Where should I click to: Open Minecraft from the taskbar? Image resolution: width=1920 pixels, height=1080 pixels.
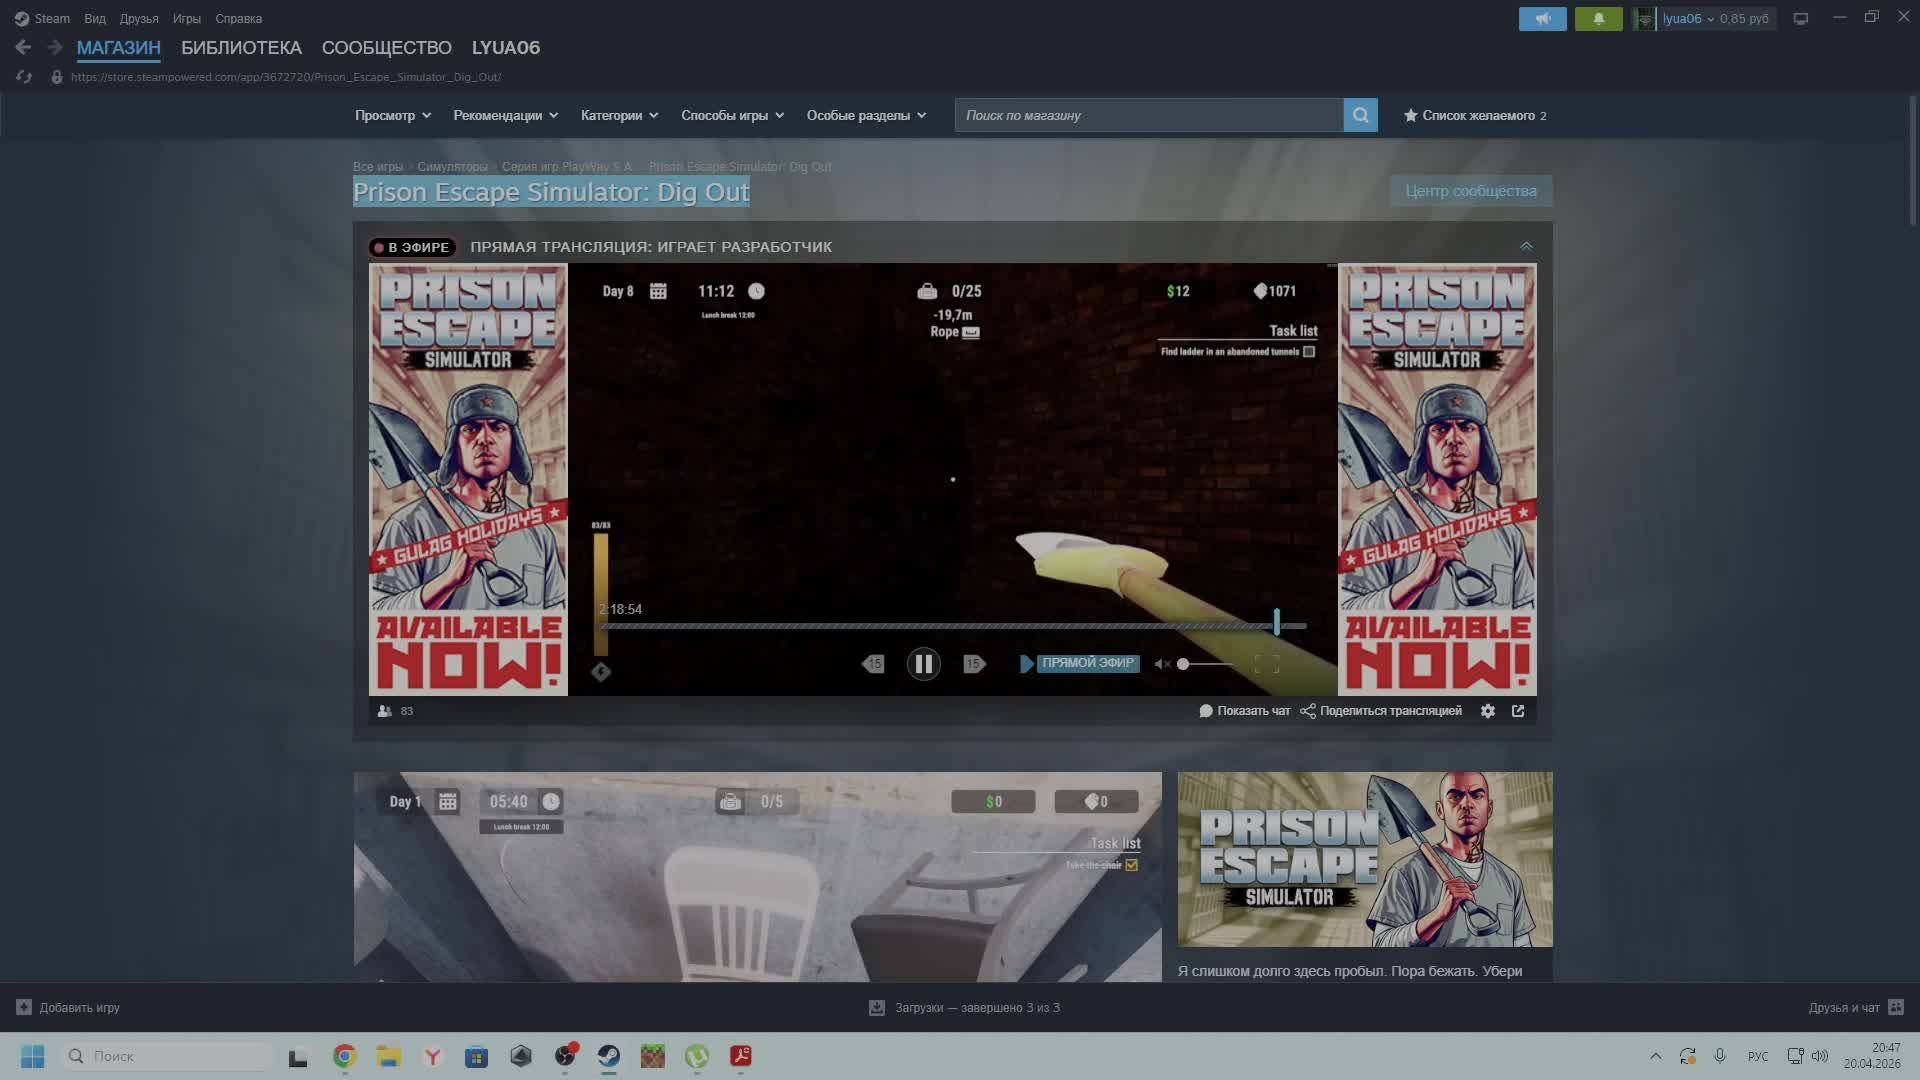(x=653, y=1057)
